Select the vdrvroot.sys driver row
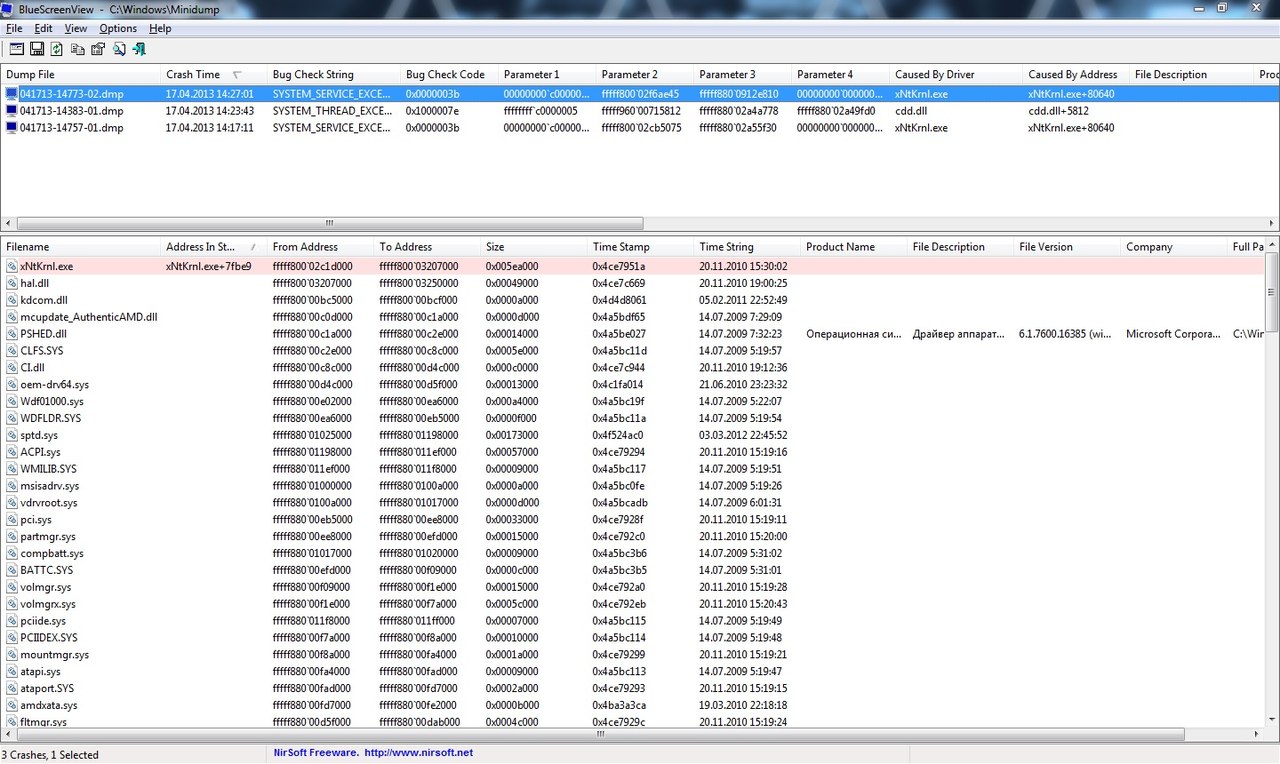 632,503
